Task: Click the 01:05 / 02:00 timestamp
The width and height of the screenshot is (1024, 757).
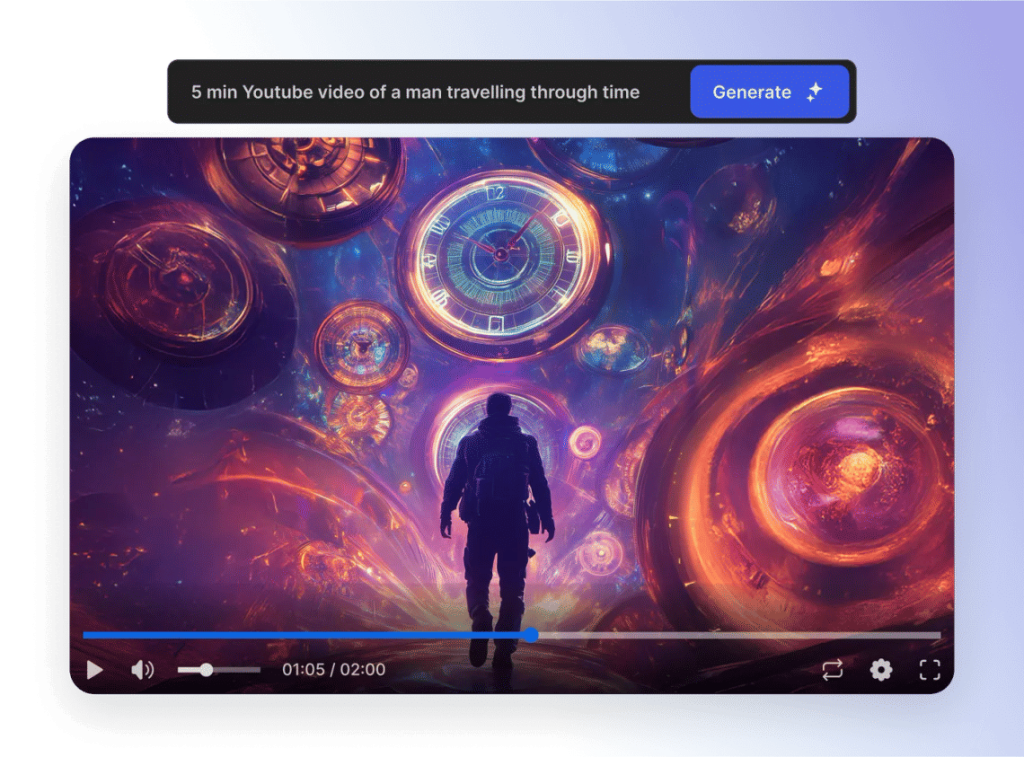Action: pos(332,670)
